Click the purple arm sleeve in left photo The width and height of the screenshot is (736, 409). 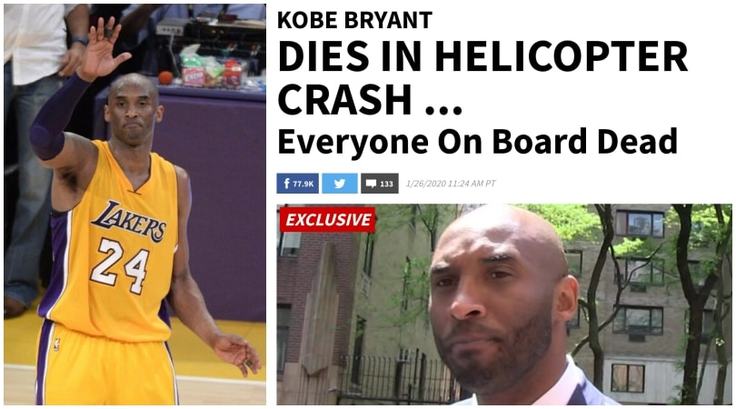click(x=56, y=119)
